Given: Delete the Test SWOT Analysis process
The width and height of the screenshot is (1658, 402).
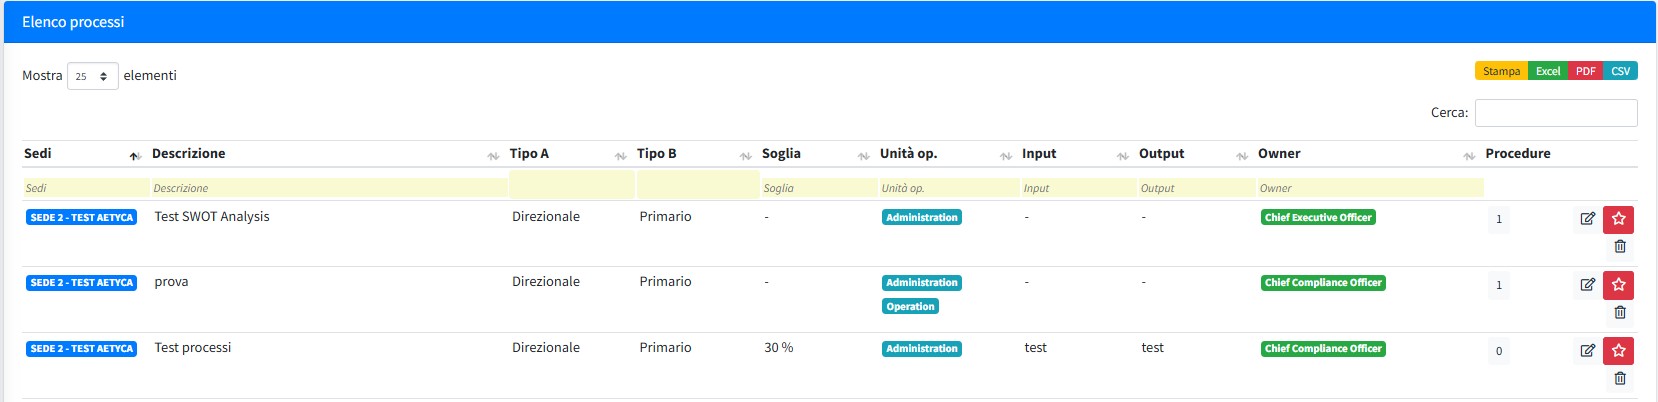Looking at the screenshot, I should click(x=1620, y=246).
